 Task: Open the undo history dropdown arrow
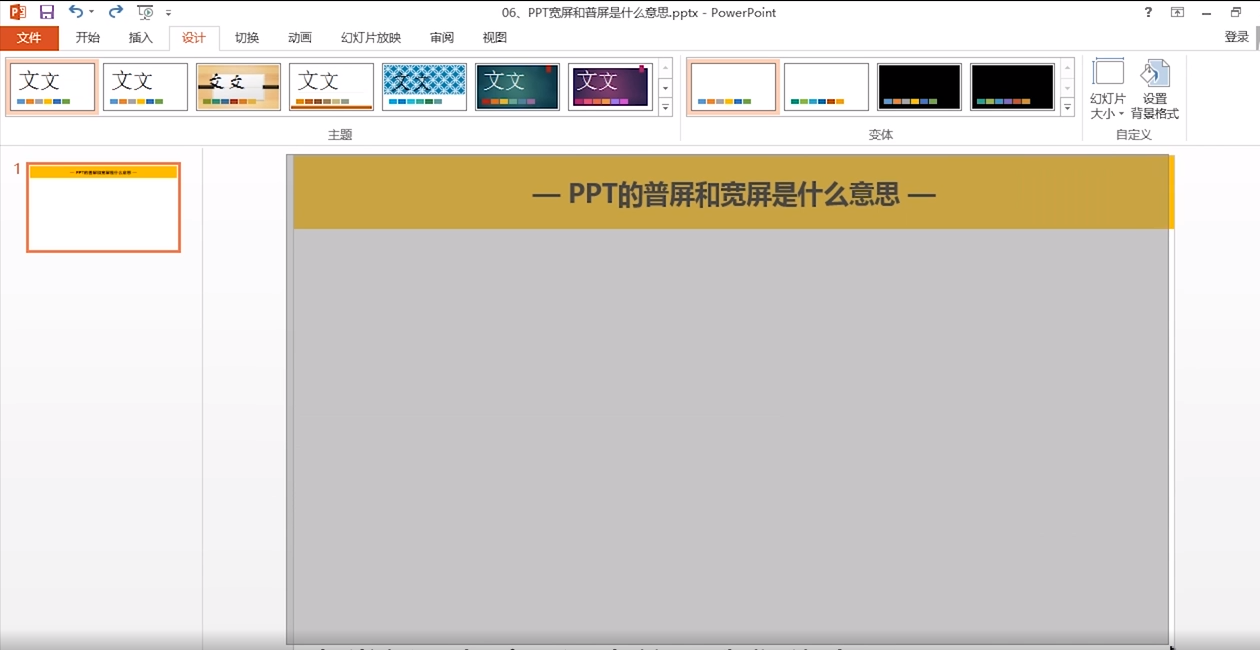click(x=92, y=12)
